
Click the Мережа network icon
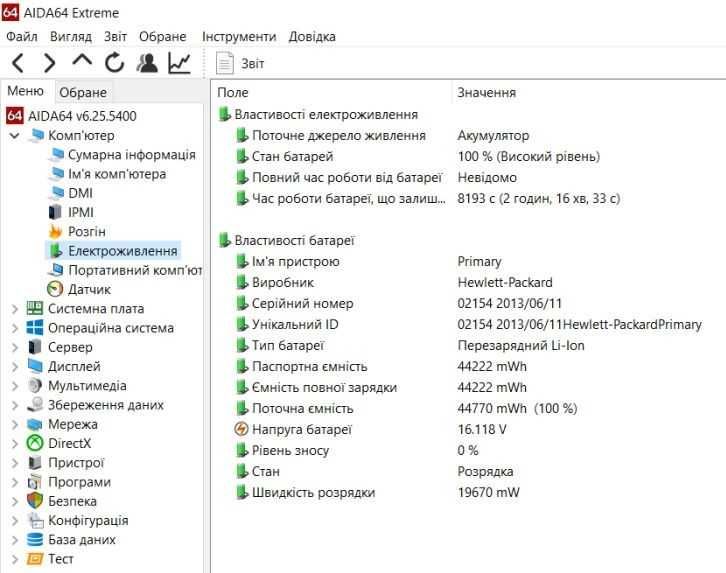pos(35,424)
